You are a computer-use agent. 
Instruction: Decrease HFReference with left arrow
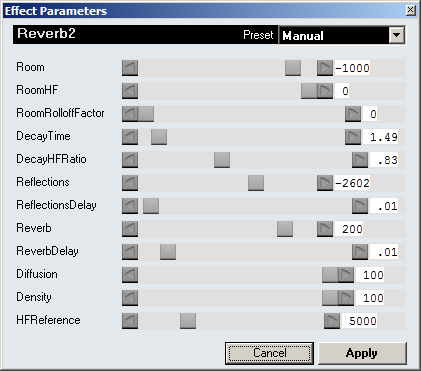point(130,321)
